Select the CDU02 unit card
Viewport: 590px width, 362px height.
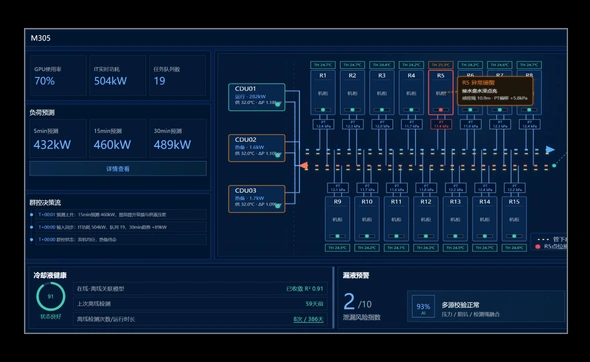[257, 148]
